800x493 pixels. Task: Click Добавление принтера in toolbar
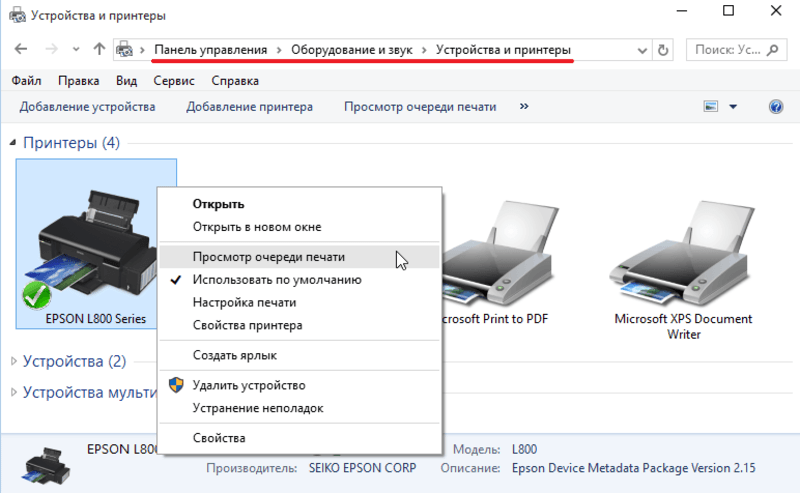click(x=249, y=107)
